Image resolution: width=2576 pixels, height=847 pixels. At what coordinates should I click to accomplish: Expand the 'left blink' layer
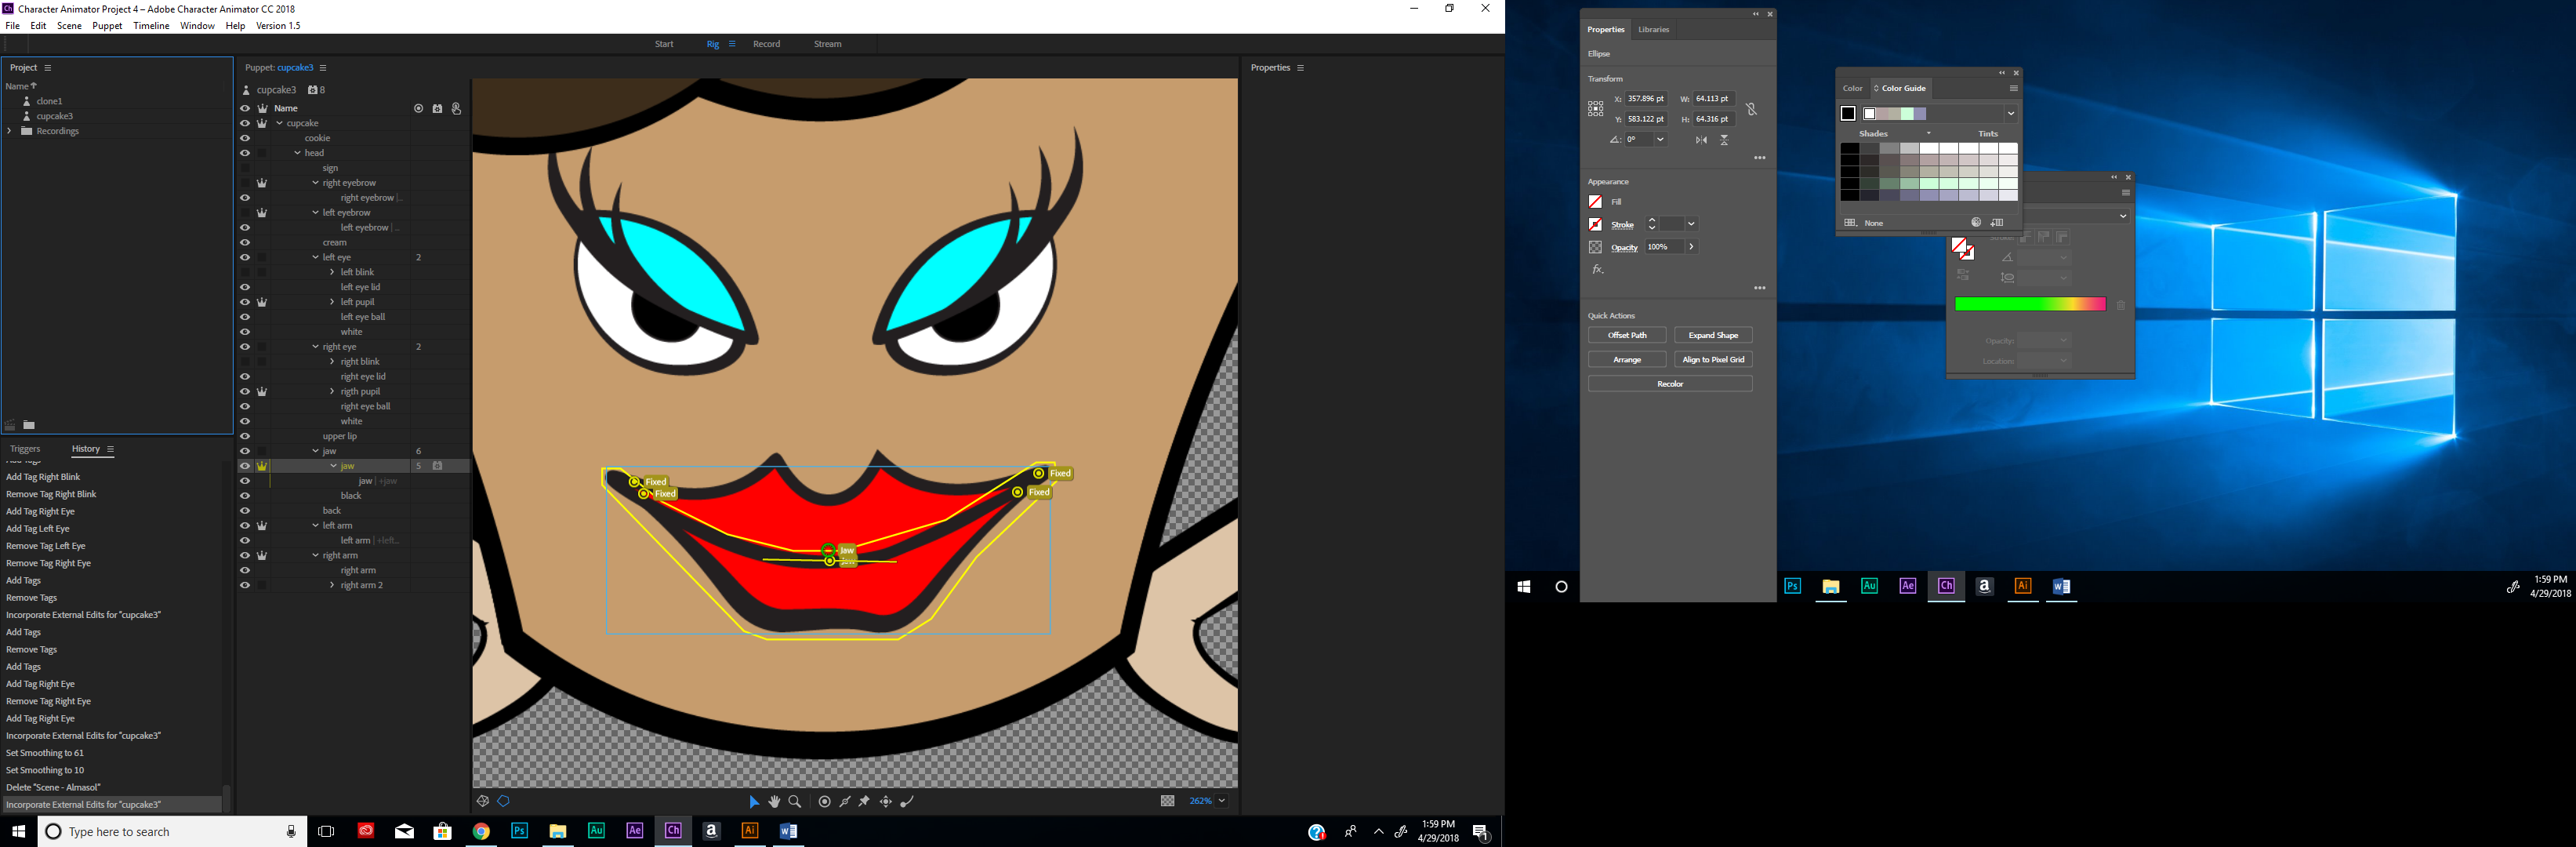pos(331,272)
